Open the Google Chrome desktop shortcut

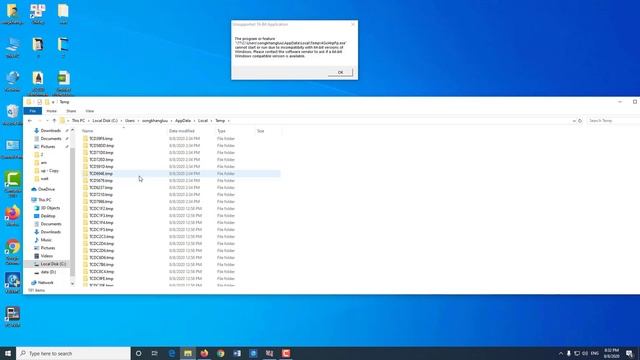(x=13, y=251)
